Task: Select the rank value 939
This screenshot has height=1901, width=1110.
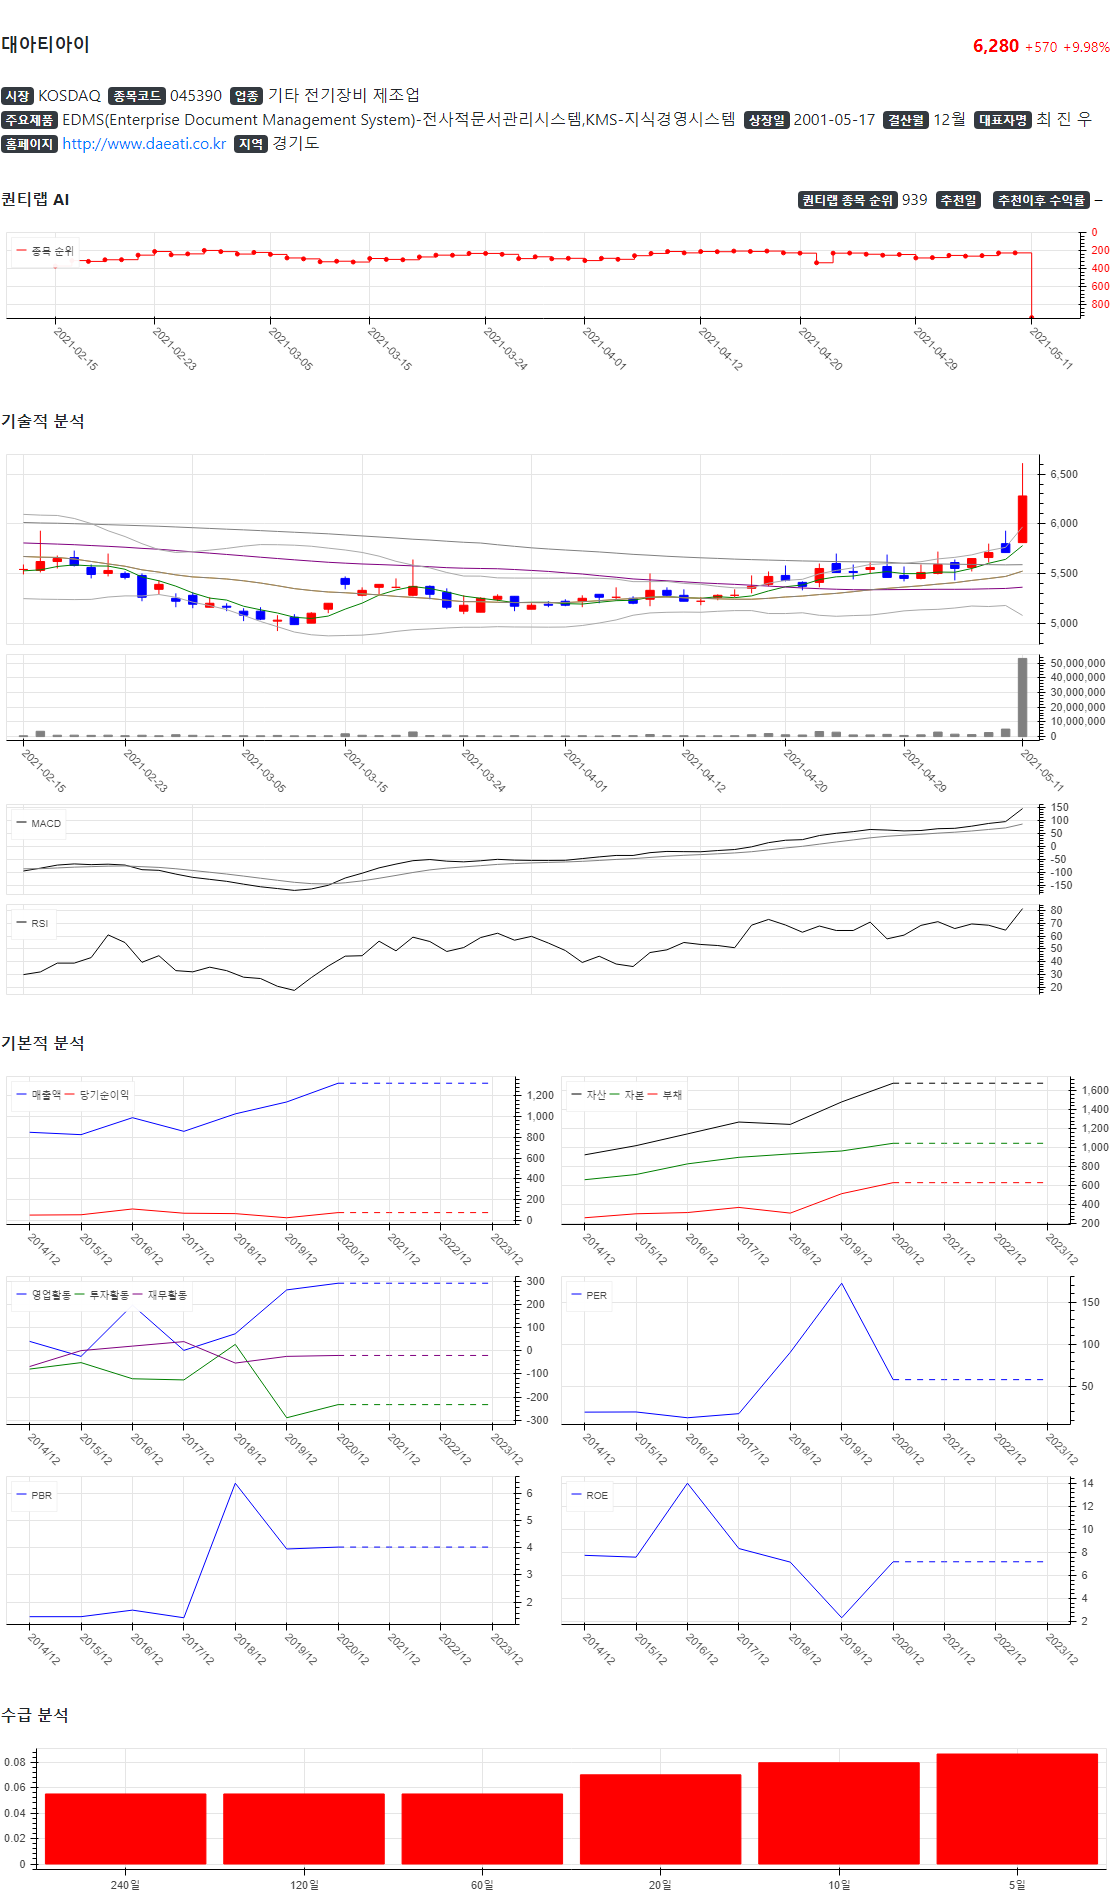Action: point(915,200)
